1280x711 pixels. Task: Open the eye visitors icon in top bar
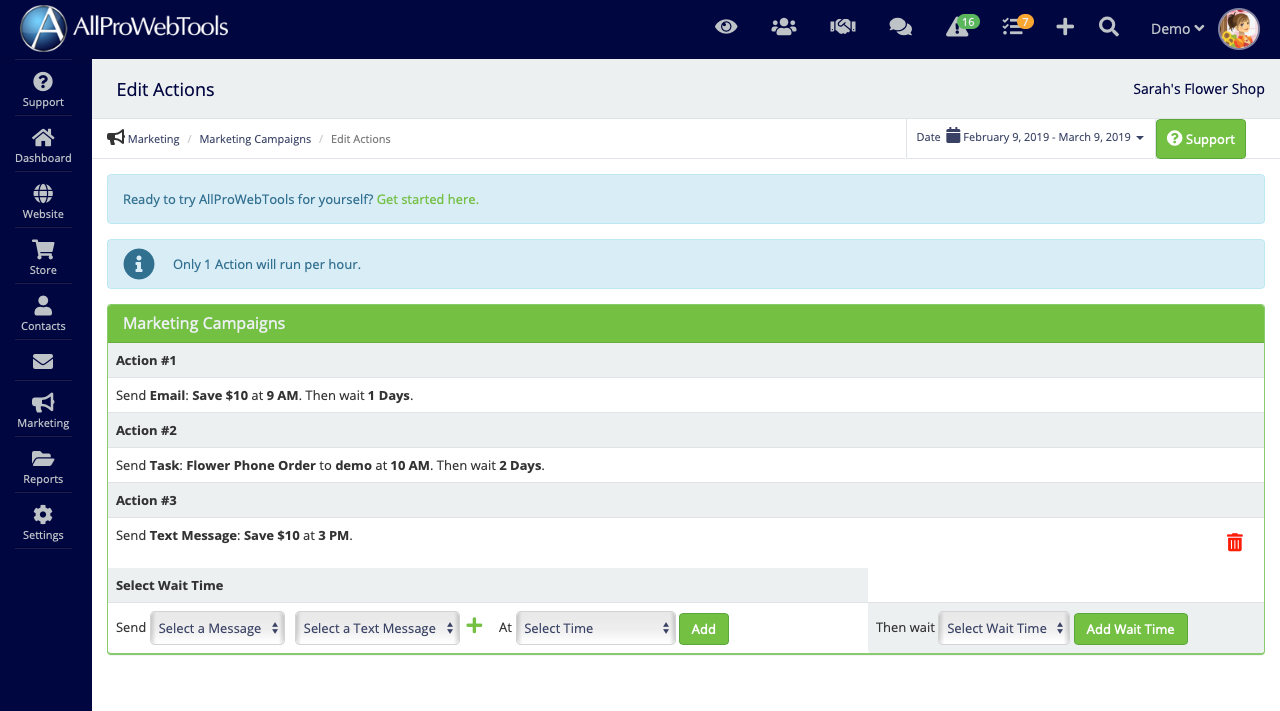tap(726, 27)
